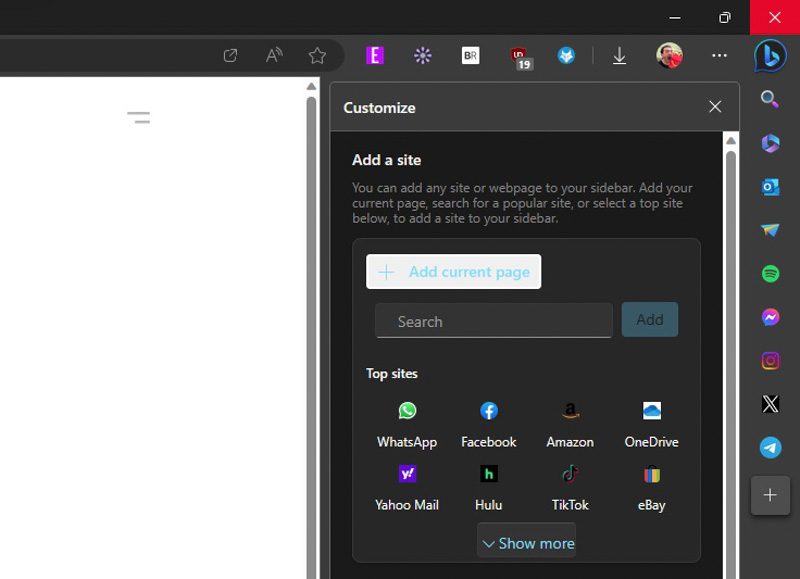Open the Bing Chat sidebar button

[x=770, y=56]
